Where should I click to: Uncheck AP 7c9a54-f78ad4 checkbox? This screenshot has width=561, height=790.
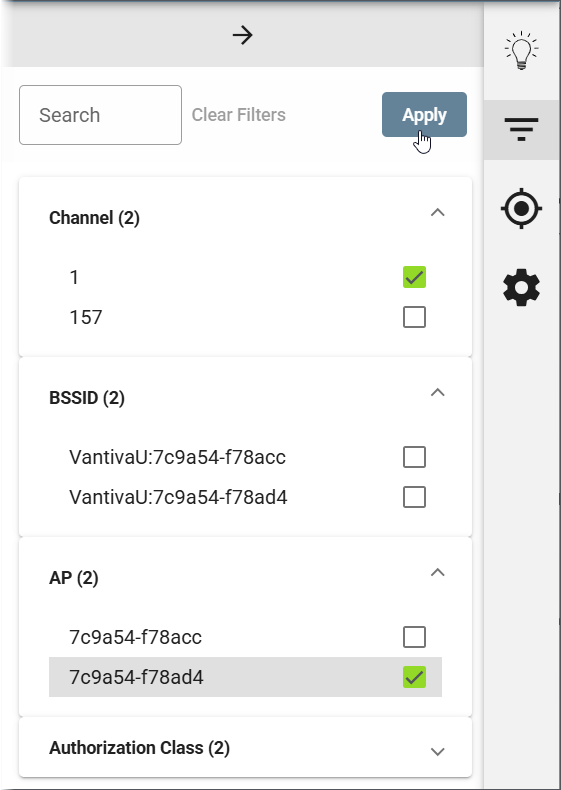tap(414, 677)
